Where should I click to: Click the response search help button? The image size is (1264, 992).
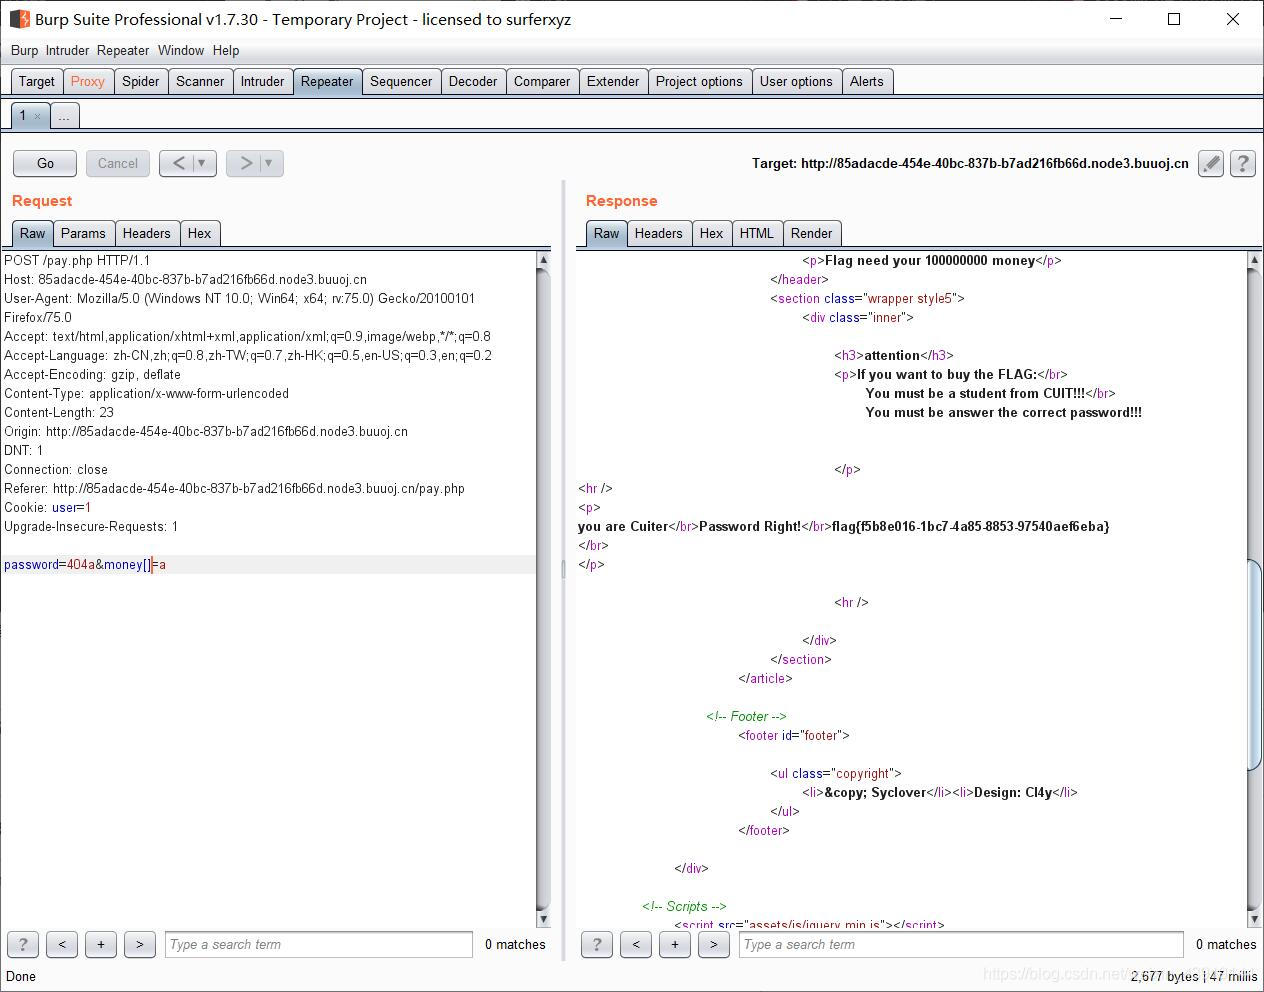pos(597,944)
